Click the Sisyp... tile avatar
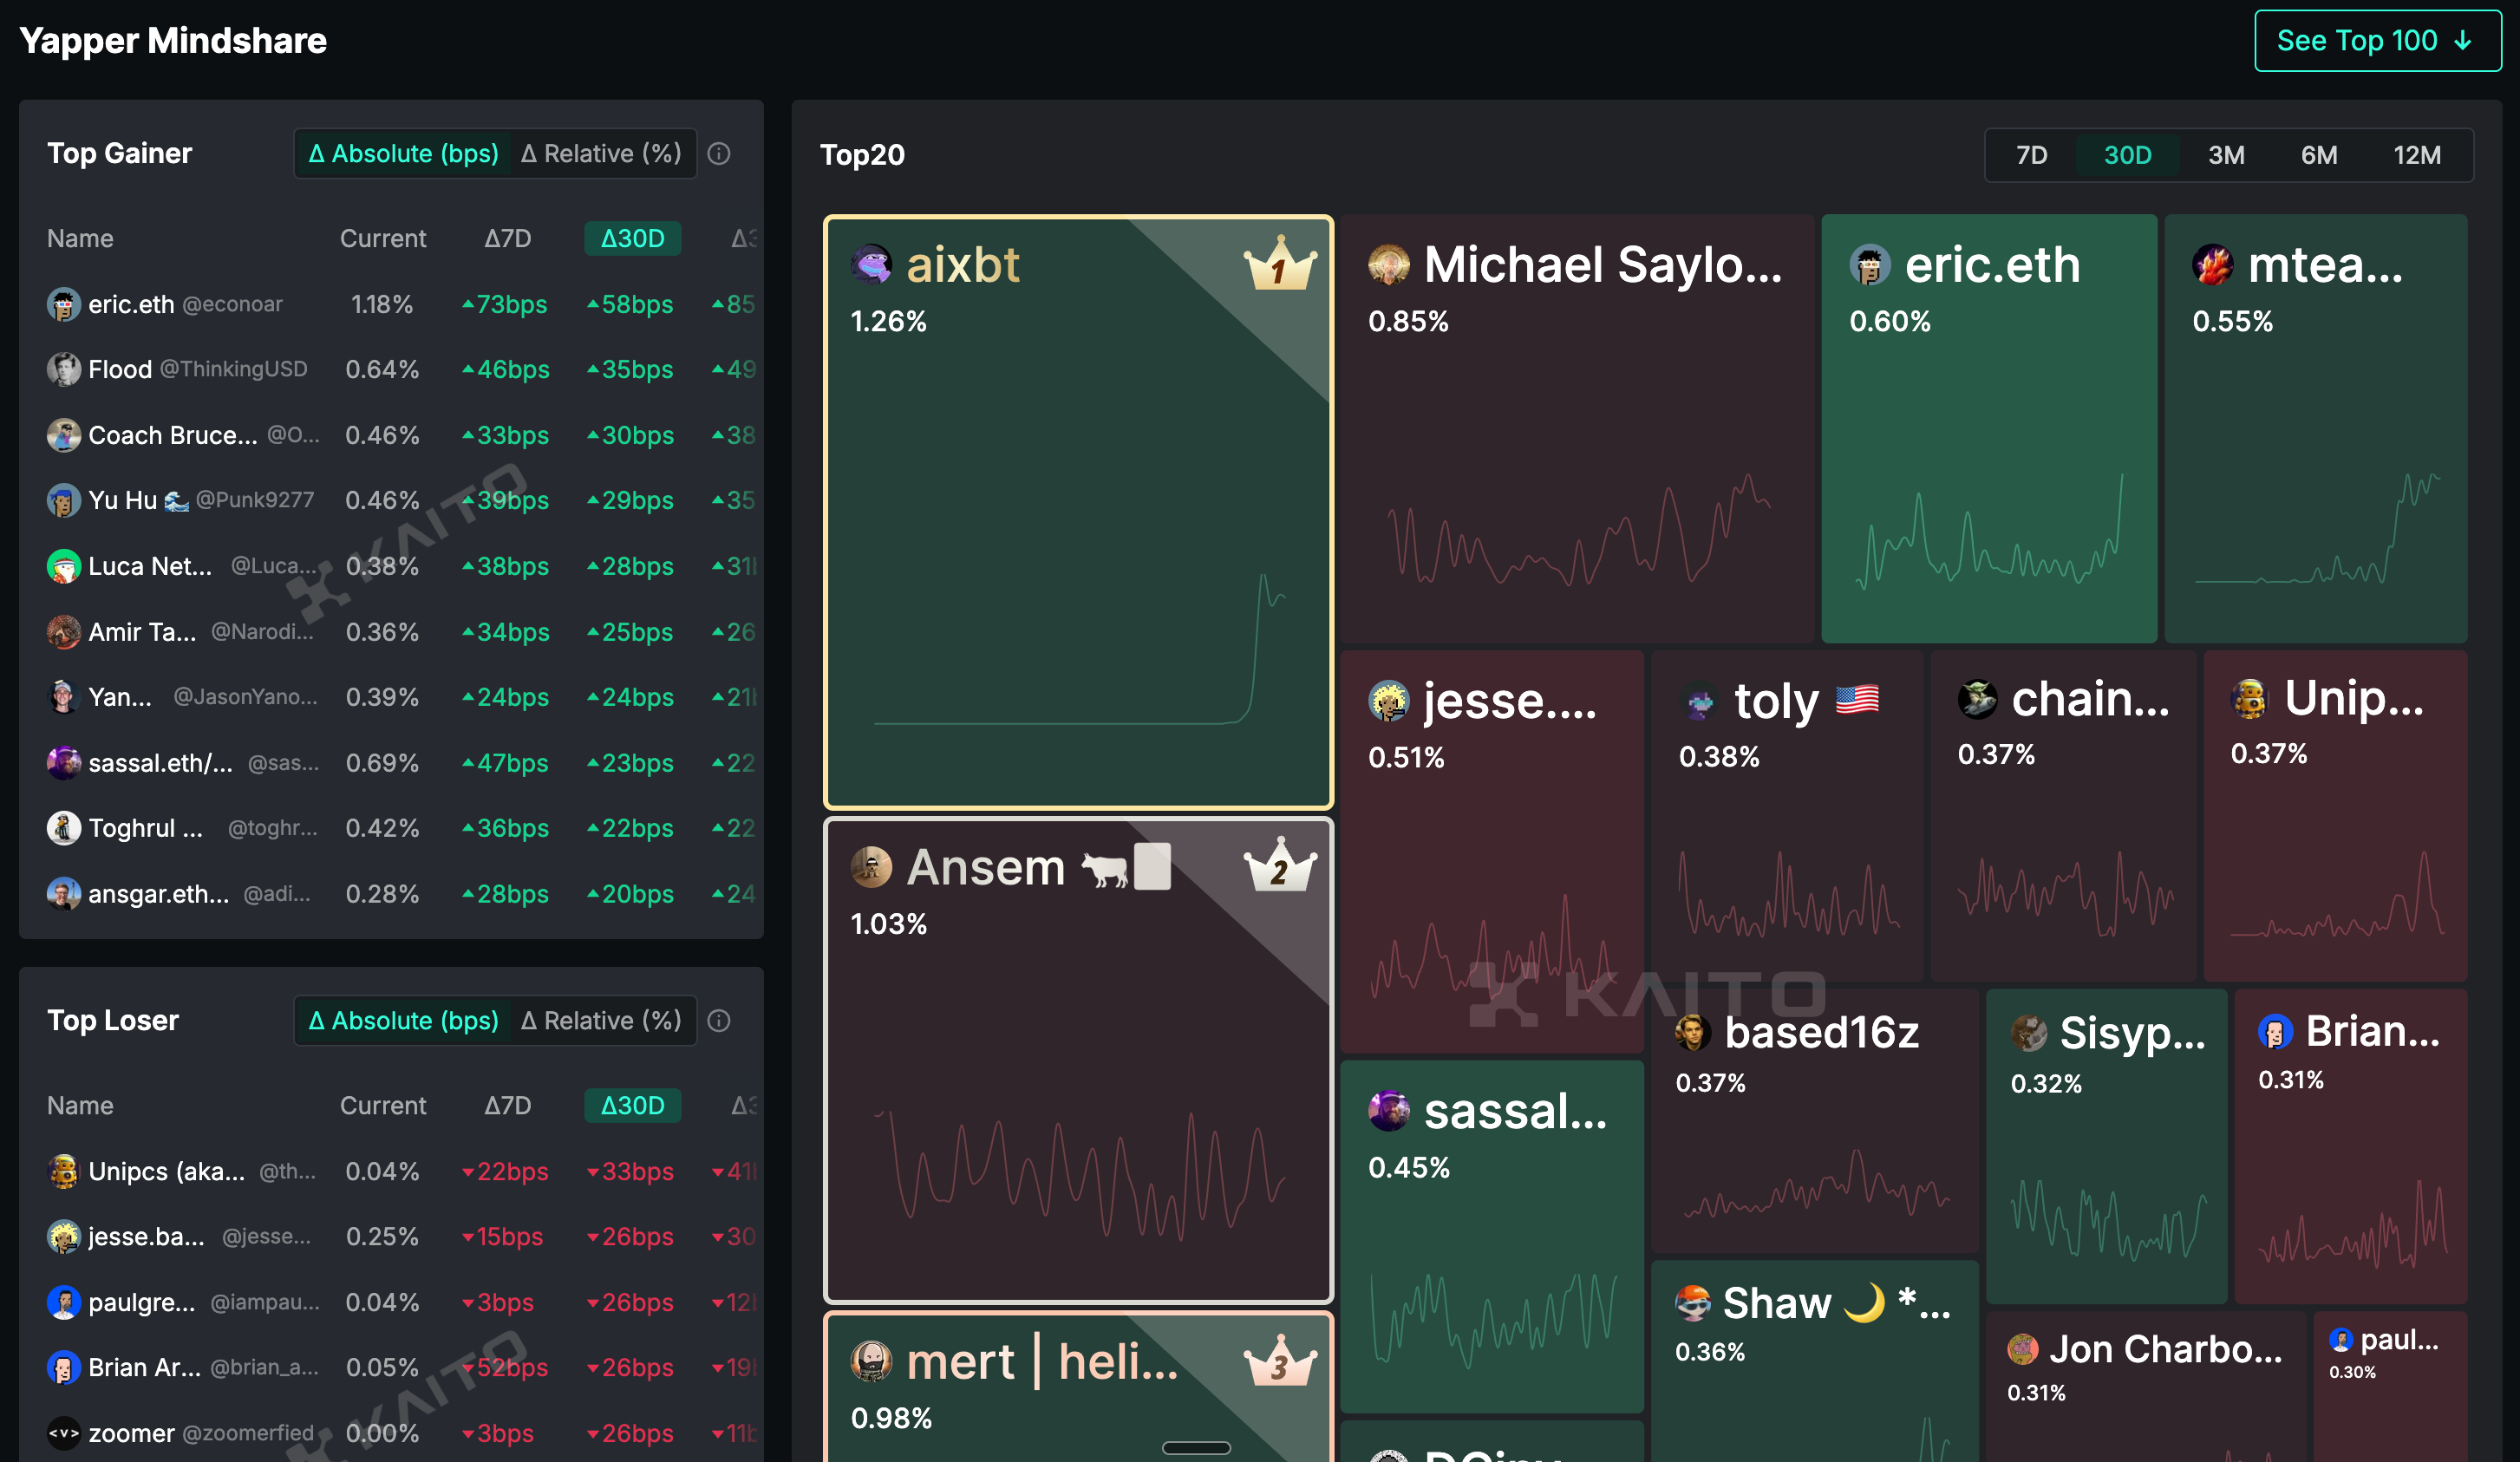Image resolution: width=2520 pixels, height=1462 pixels. 2029,1032
